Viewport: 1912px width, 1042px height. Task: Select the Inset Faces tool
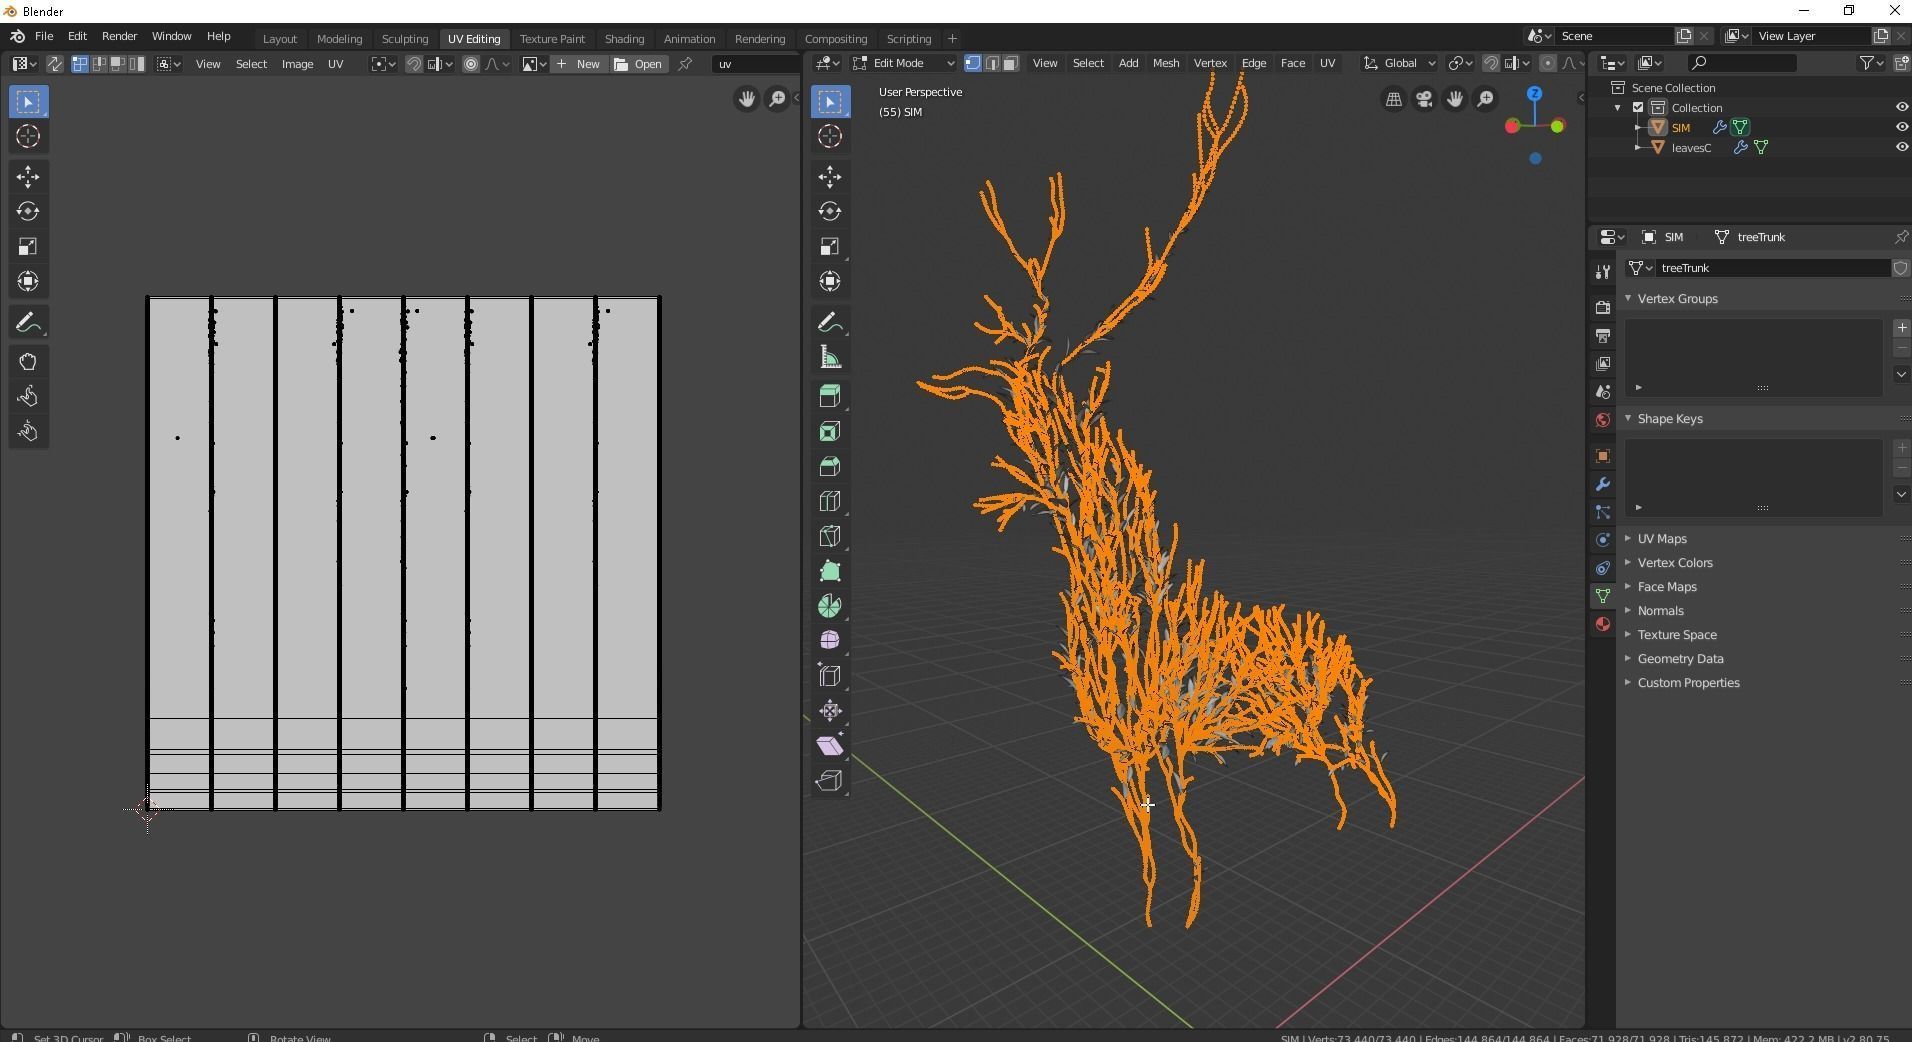tap(830, 431)
